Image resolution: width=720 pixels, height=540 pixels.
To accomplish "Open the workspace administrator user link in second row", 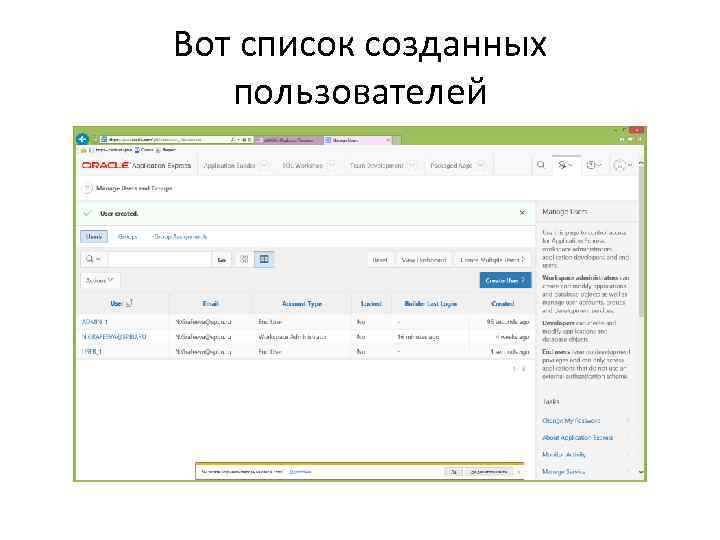I will 114,337.
